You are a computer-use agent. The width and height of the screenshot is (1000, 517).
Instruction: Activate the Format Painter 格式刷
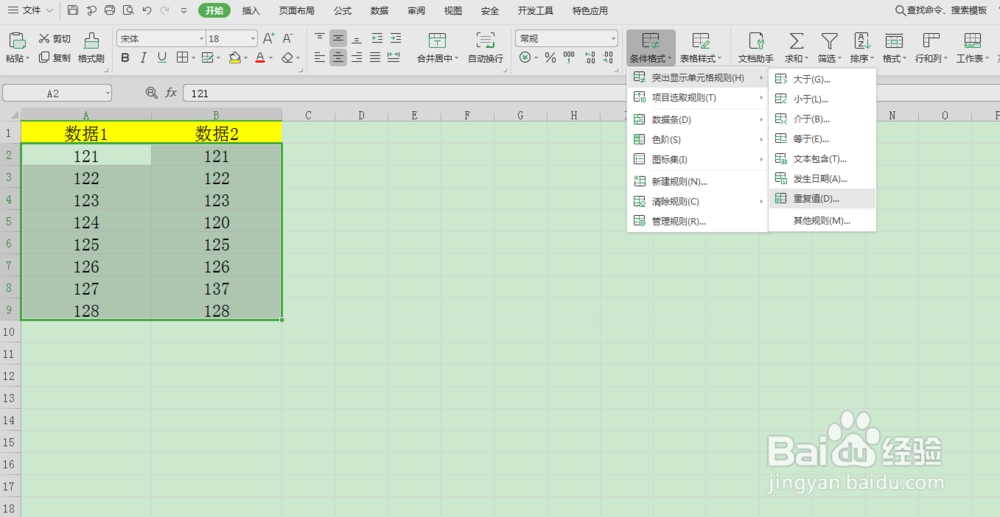click(91, 47)
